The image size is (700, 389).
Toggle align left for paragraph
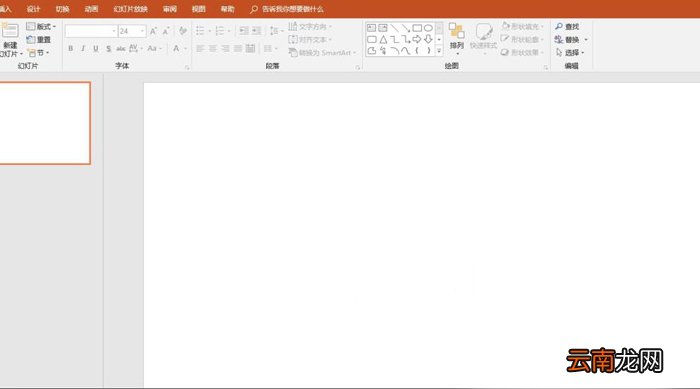tap(200, 48)
